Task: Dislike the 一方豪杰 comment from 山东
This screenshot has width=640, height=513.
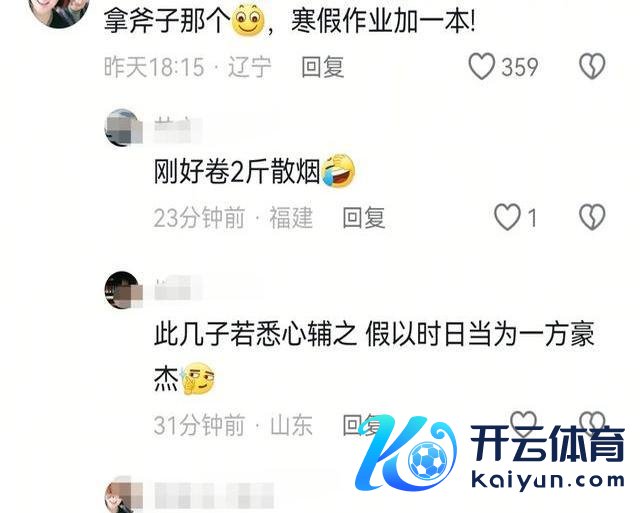Action: point(592,422)
